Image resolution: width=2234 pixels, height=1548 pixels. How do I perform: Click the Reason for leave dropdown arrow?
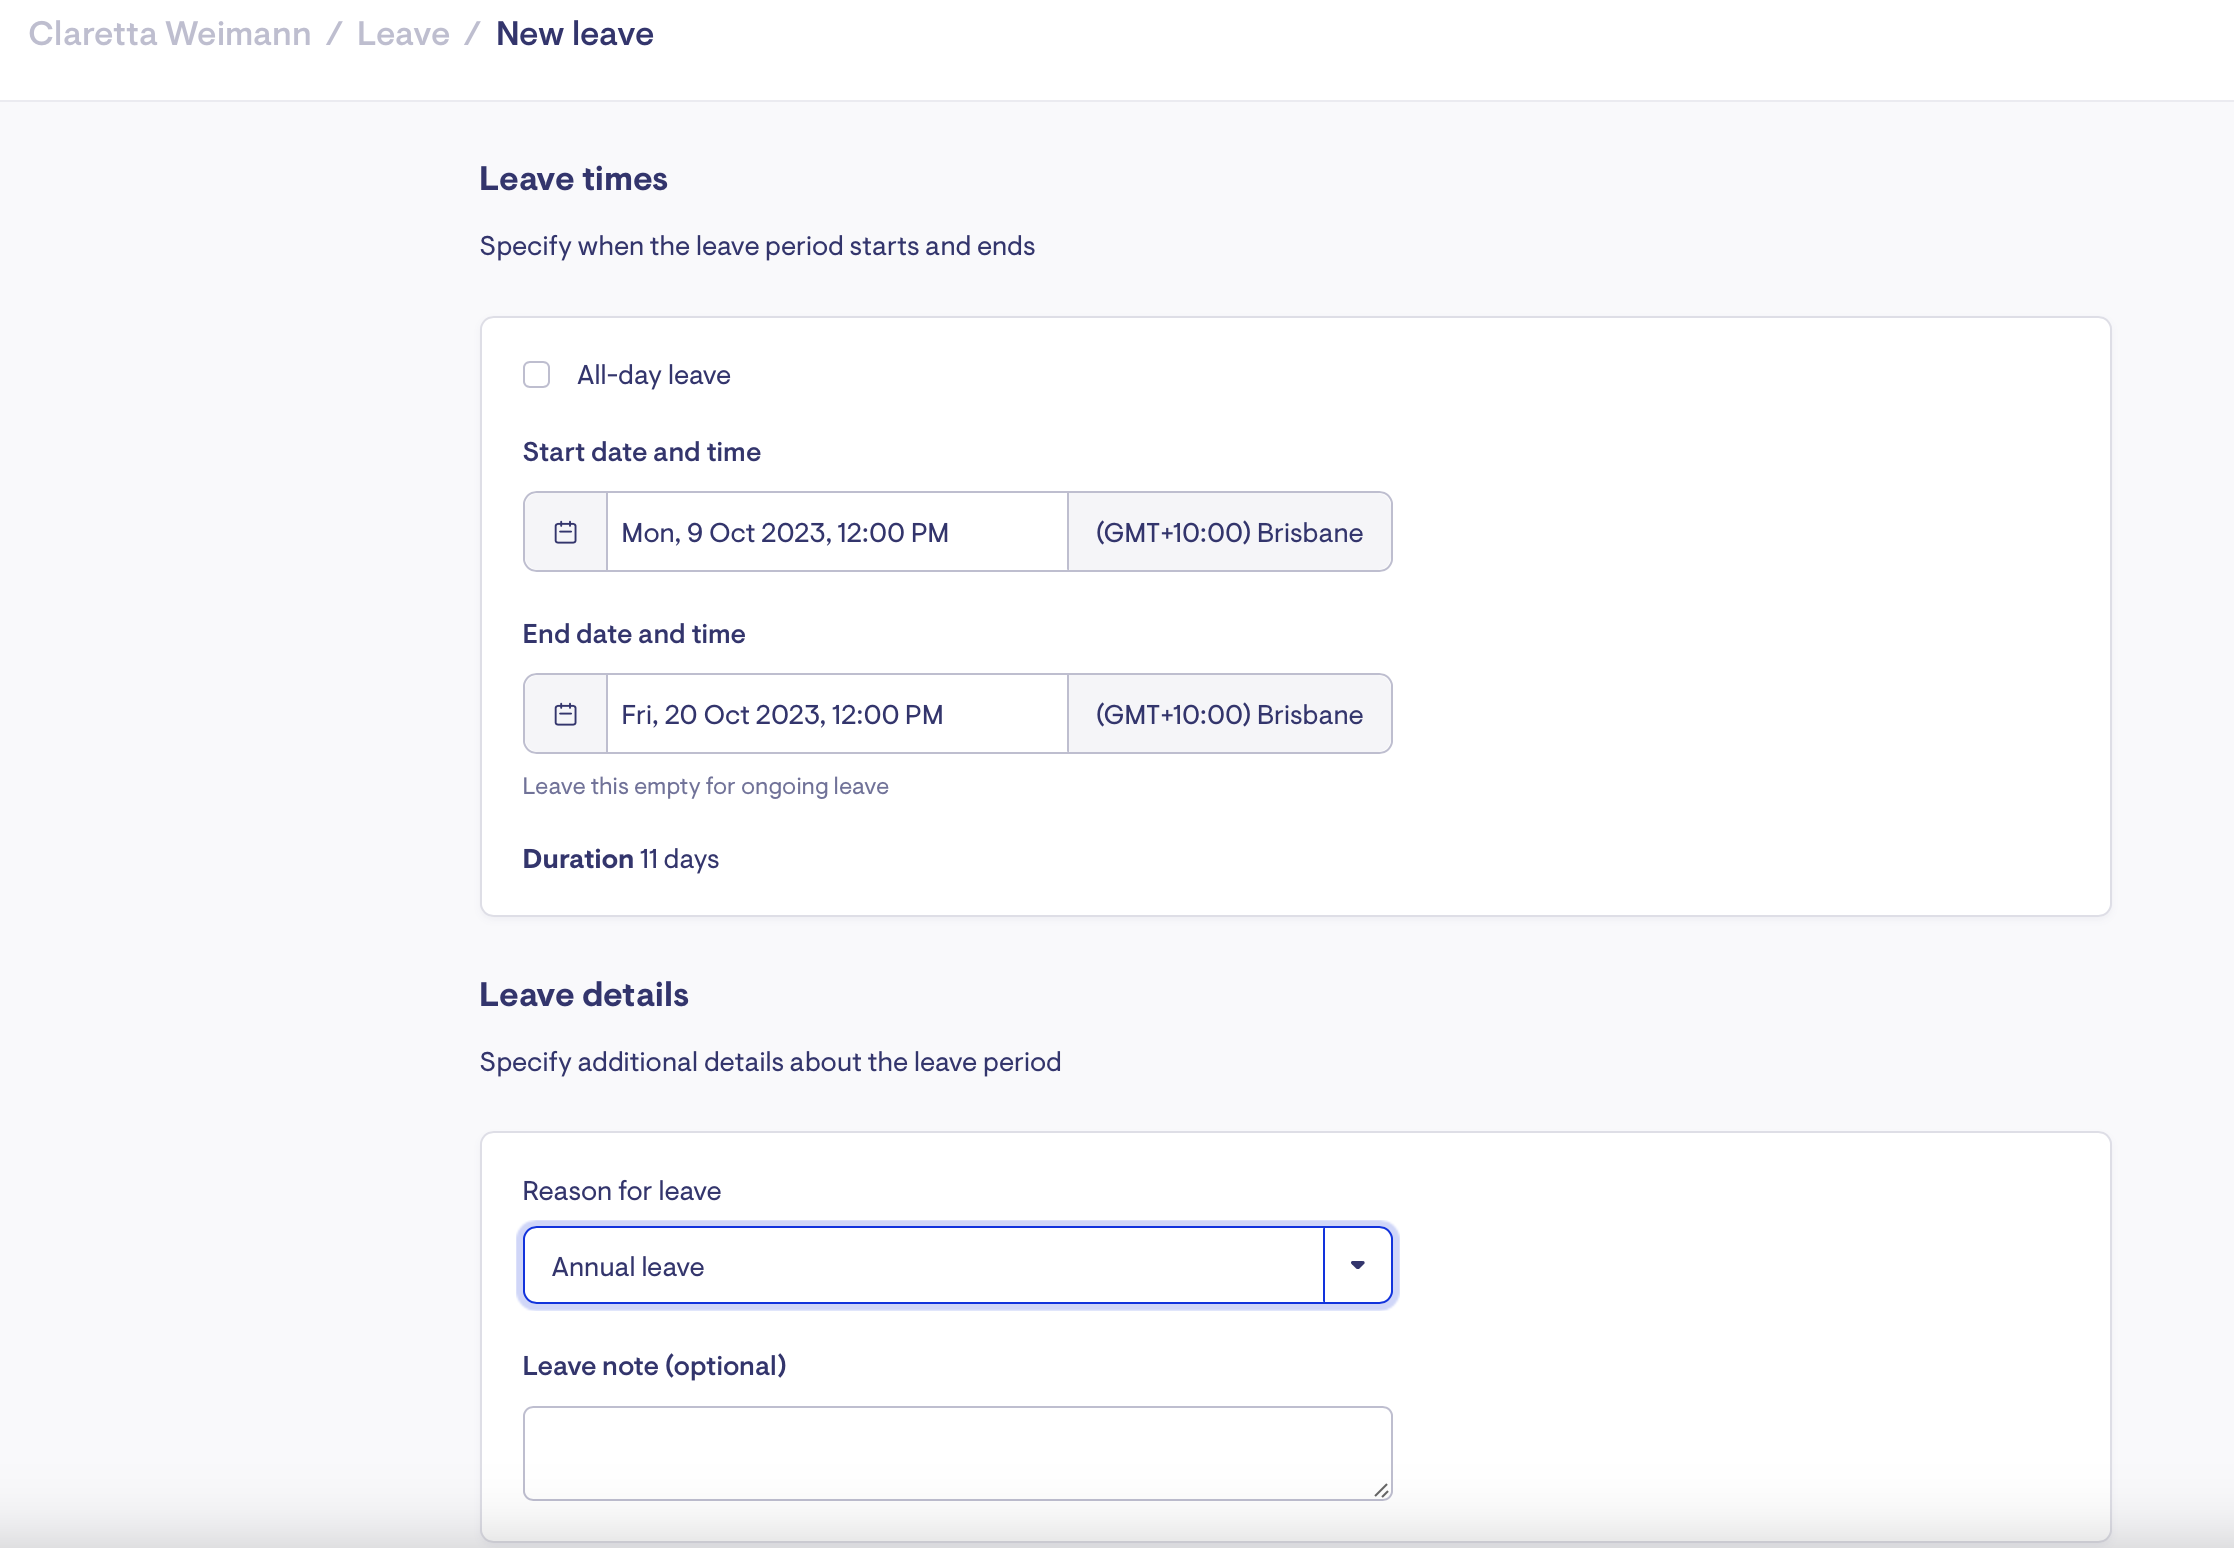(1357, 1265)
